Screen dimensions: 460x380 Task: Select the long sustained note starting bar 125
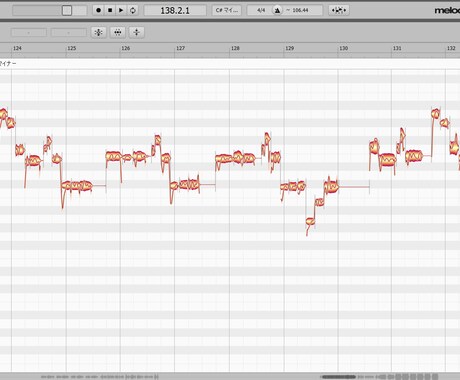click(77, 185)
